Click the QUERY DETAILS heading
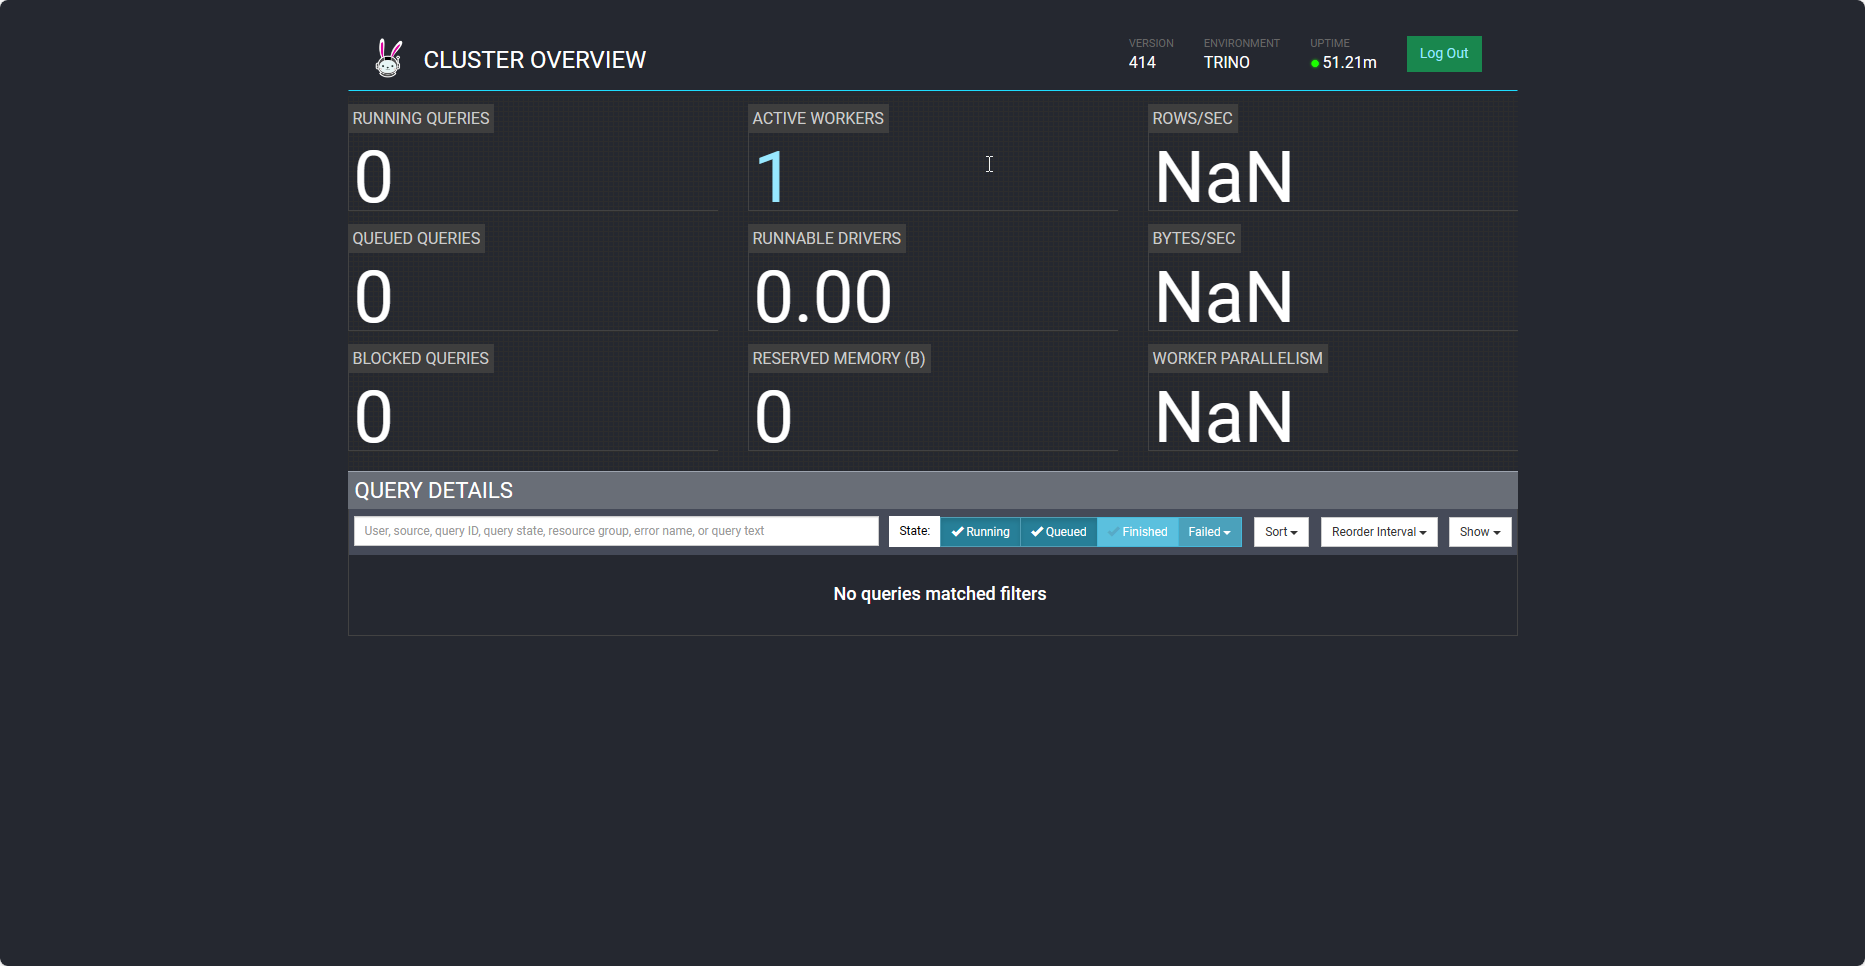Screen dimensions: 1865x966 coord(434,490)
